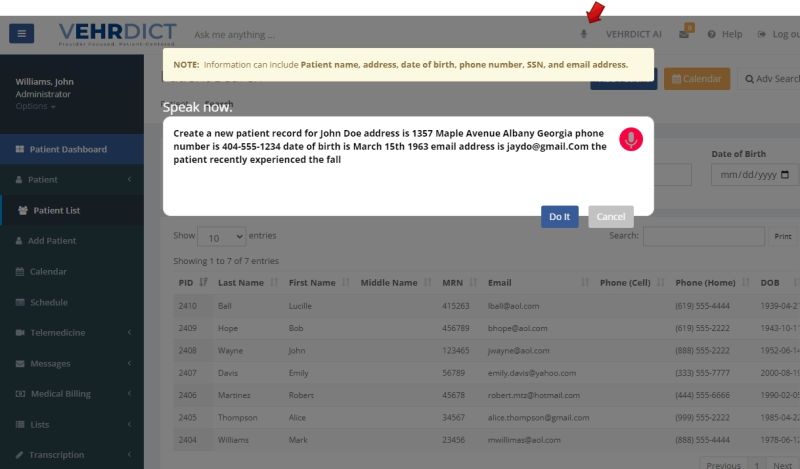Open the messages envelope notification icon
Image resolution: width=800 pixels, height=469 pixels.
(685, 34)
